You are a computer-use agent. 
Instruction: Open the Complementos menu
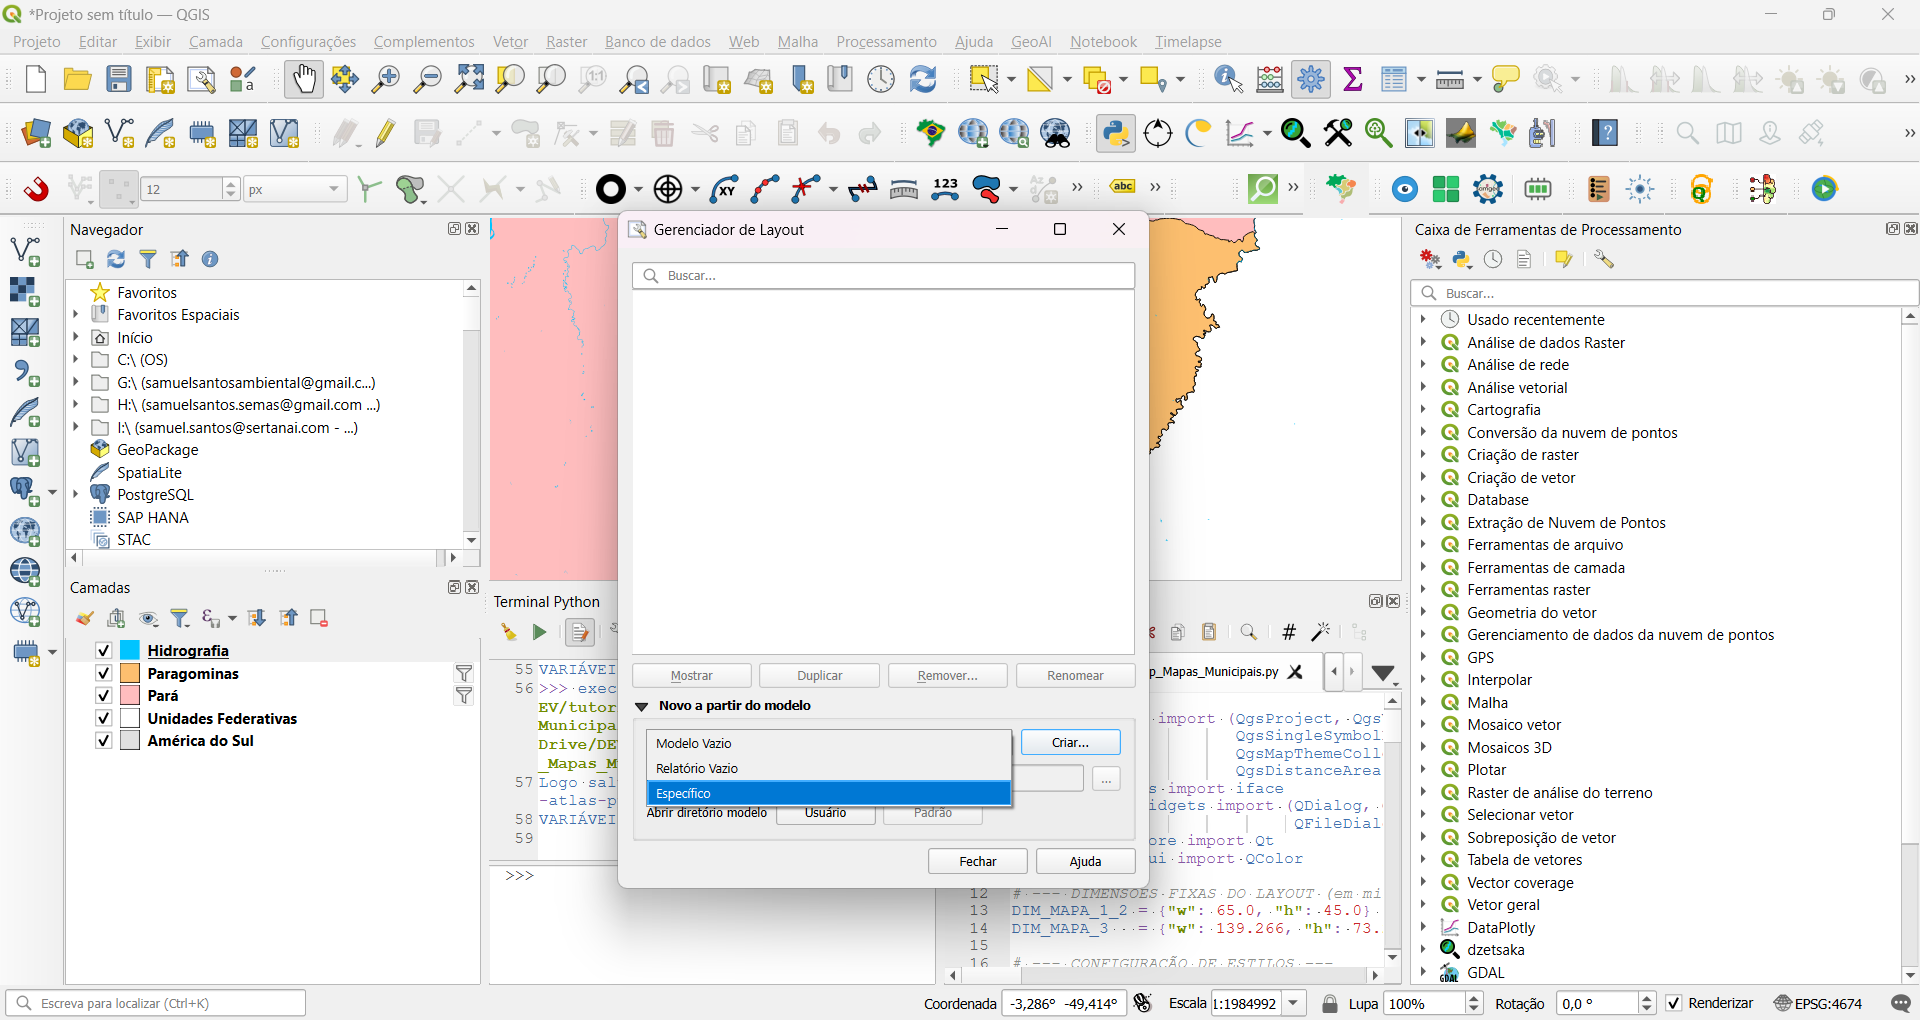coord(424,42)
